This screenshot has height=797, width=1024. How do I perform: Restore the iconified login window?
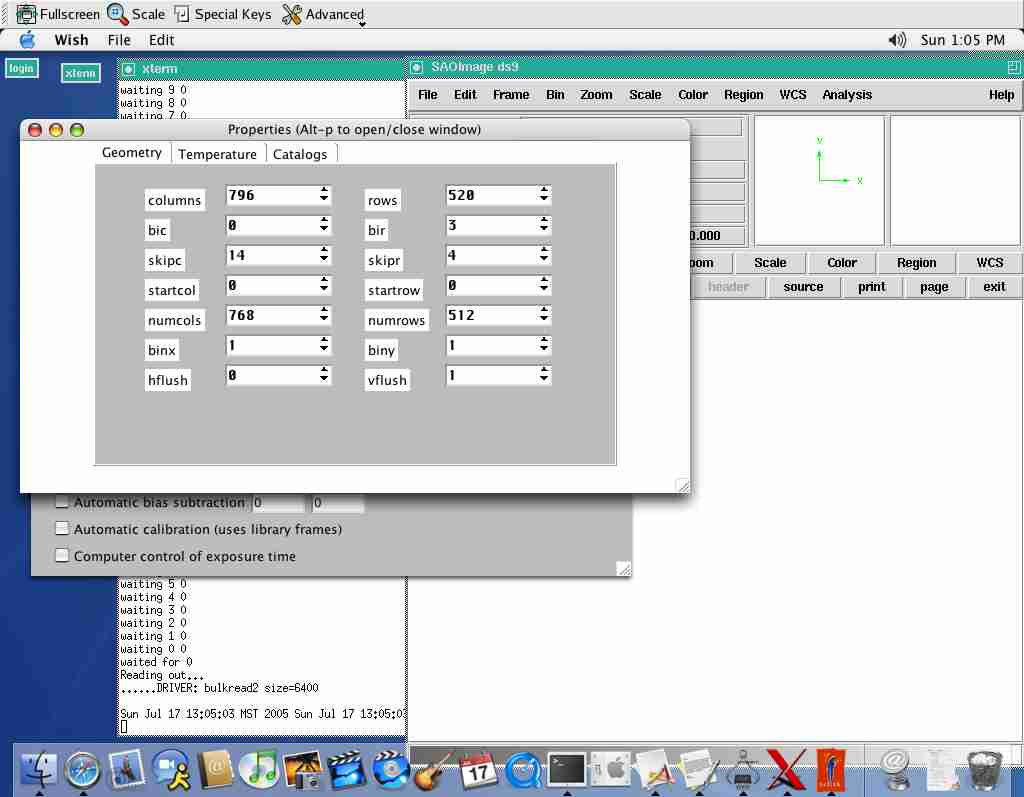pyautogui.click(x=22, y=68)
